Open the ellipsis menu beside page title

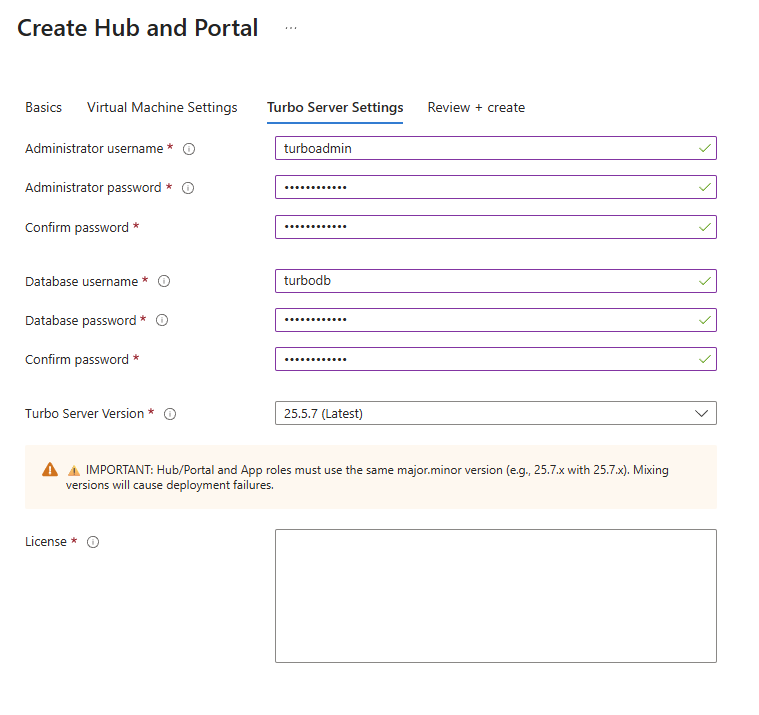click(x=291, y=28)
